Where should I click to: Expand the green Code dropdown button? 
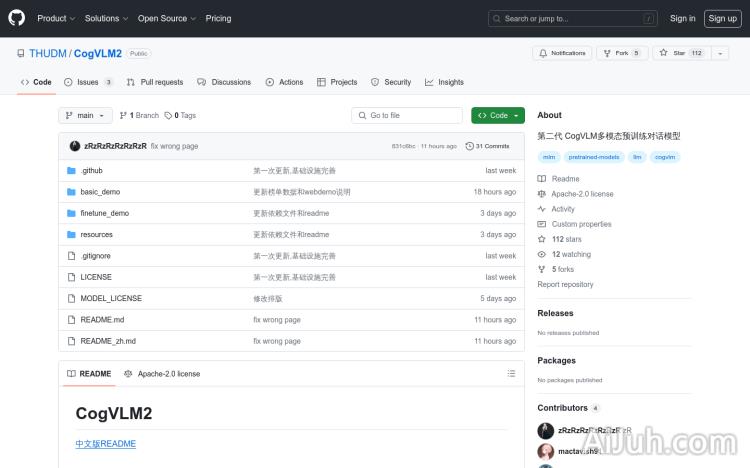coord(497,115)
